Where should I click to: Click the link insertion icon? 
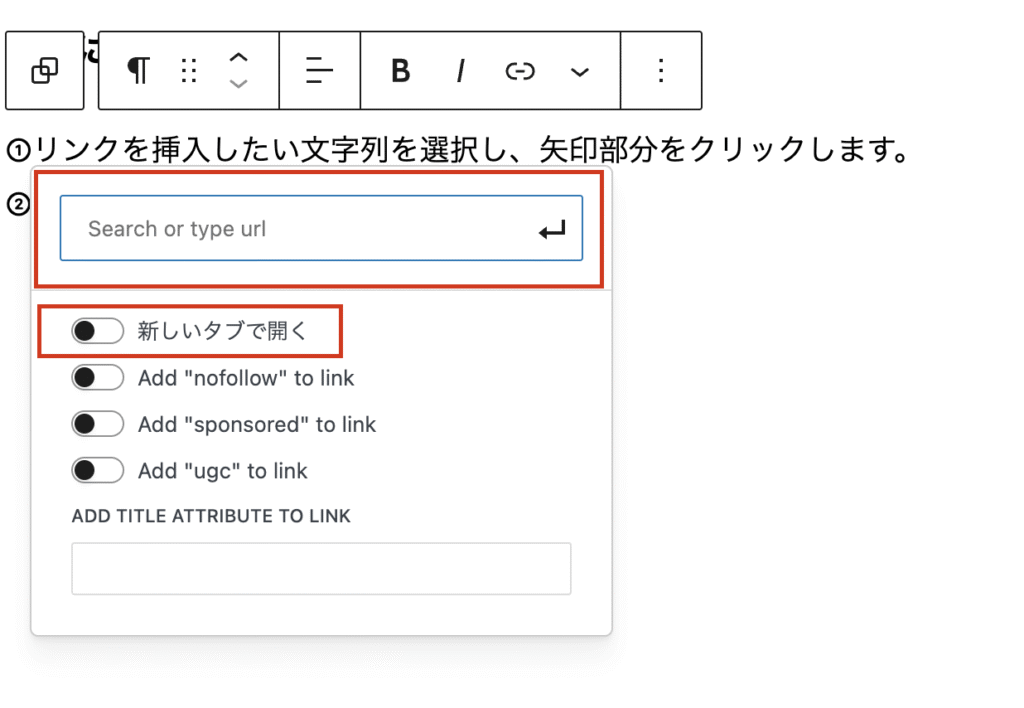point(520,70)
